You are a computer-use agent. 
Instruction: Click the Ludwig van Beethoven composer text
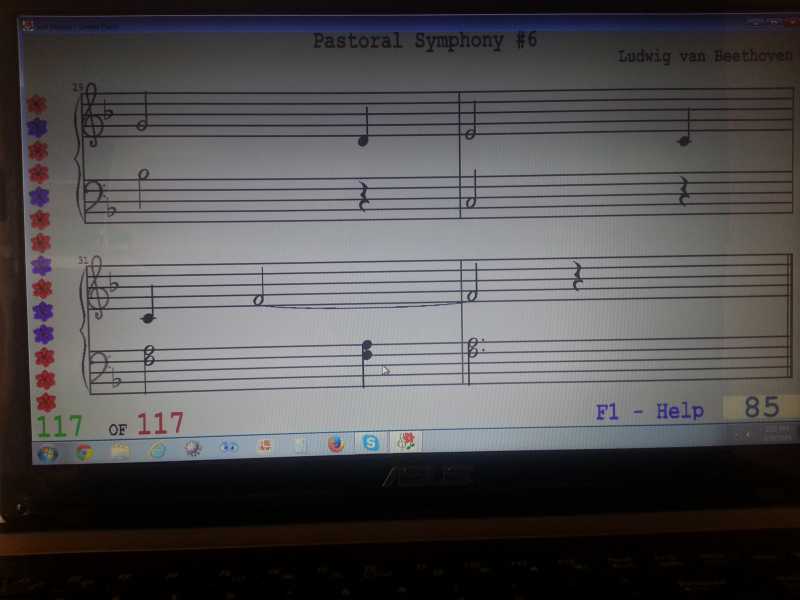click(x=705, y=56)
